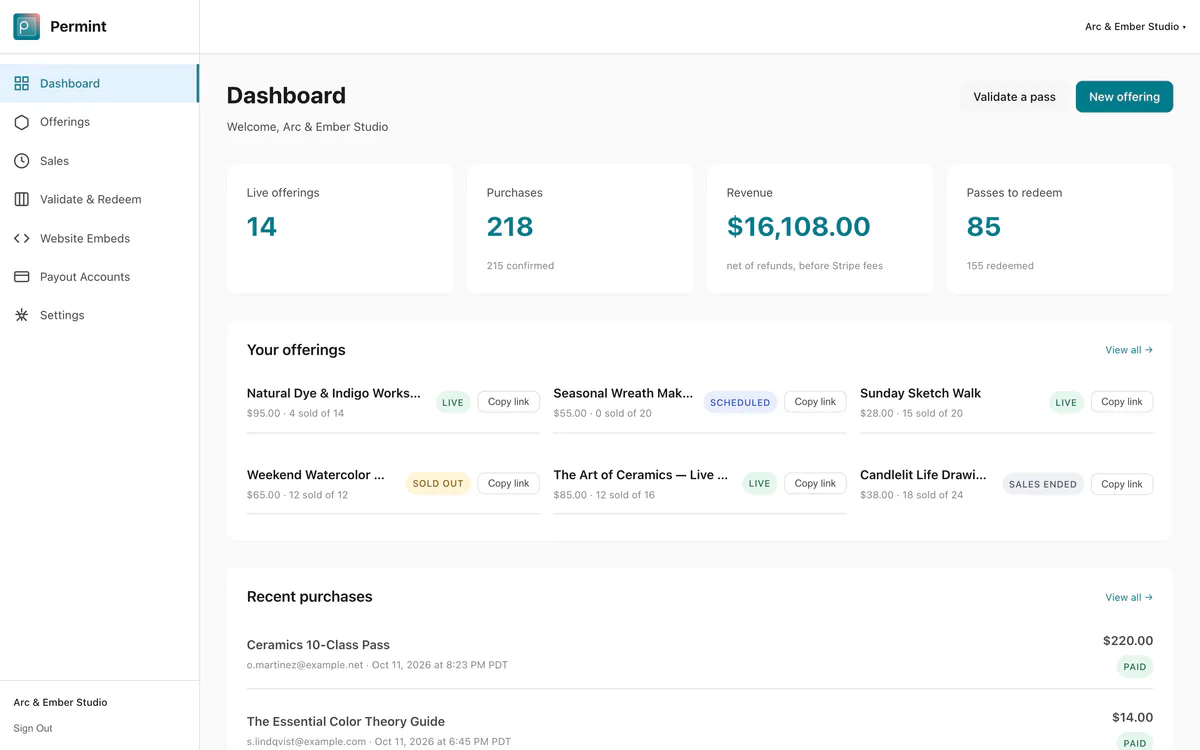Click the $14.00 purchase amount
The height and width of the screenshot is (750, 1200).
coord(1132,717)
